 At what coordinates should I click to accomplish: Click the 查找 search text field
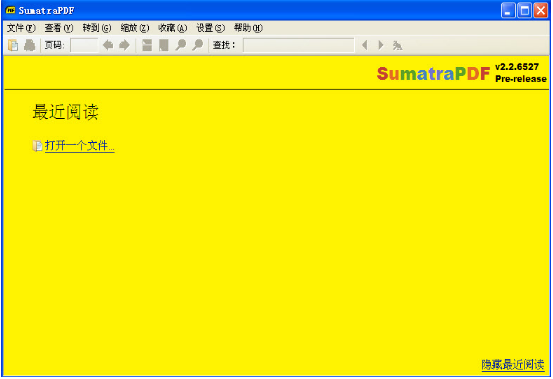coord(299,45)
